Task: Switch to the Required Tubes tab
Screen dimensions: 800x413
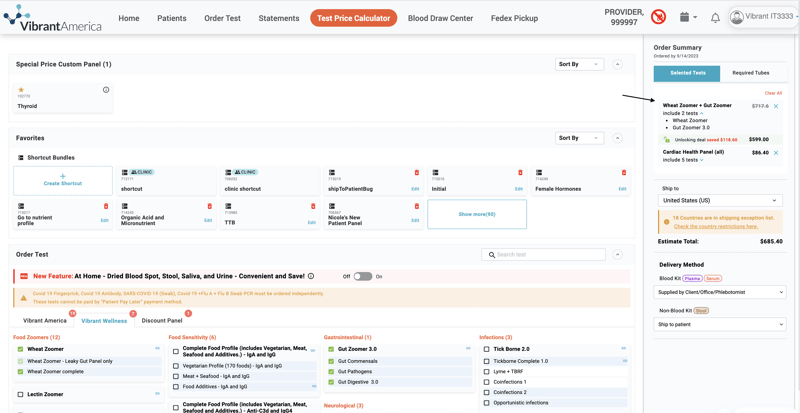Action: point(751,74)
